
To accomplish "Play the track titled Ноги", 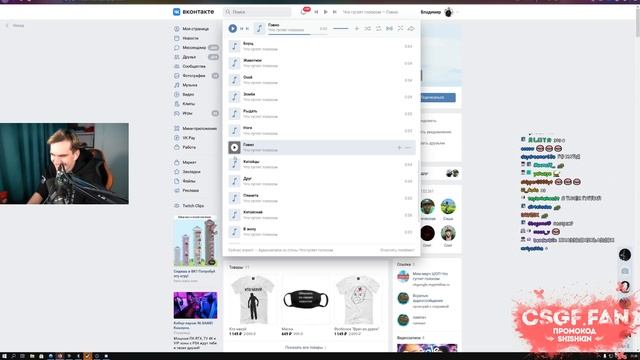I will [322, 131].
